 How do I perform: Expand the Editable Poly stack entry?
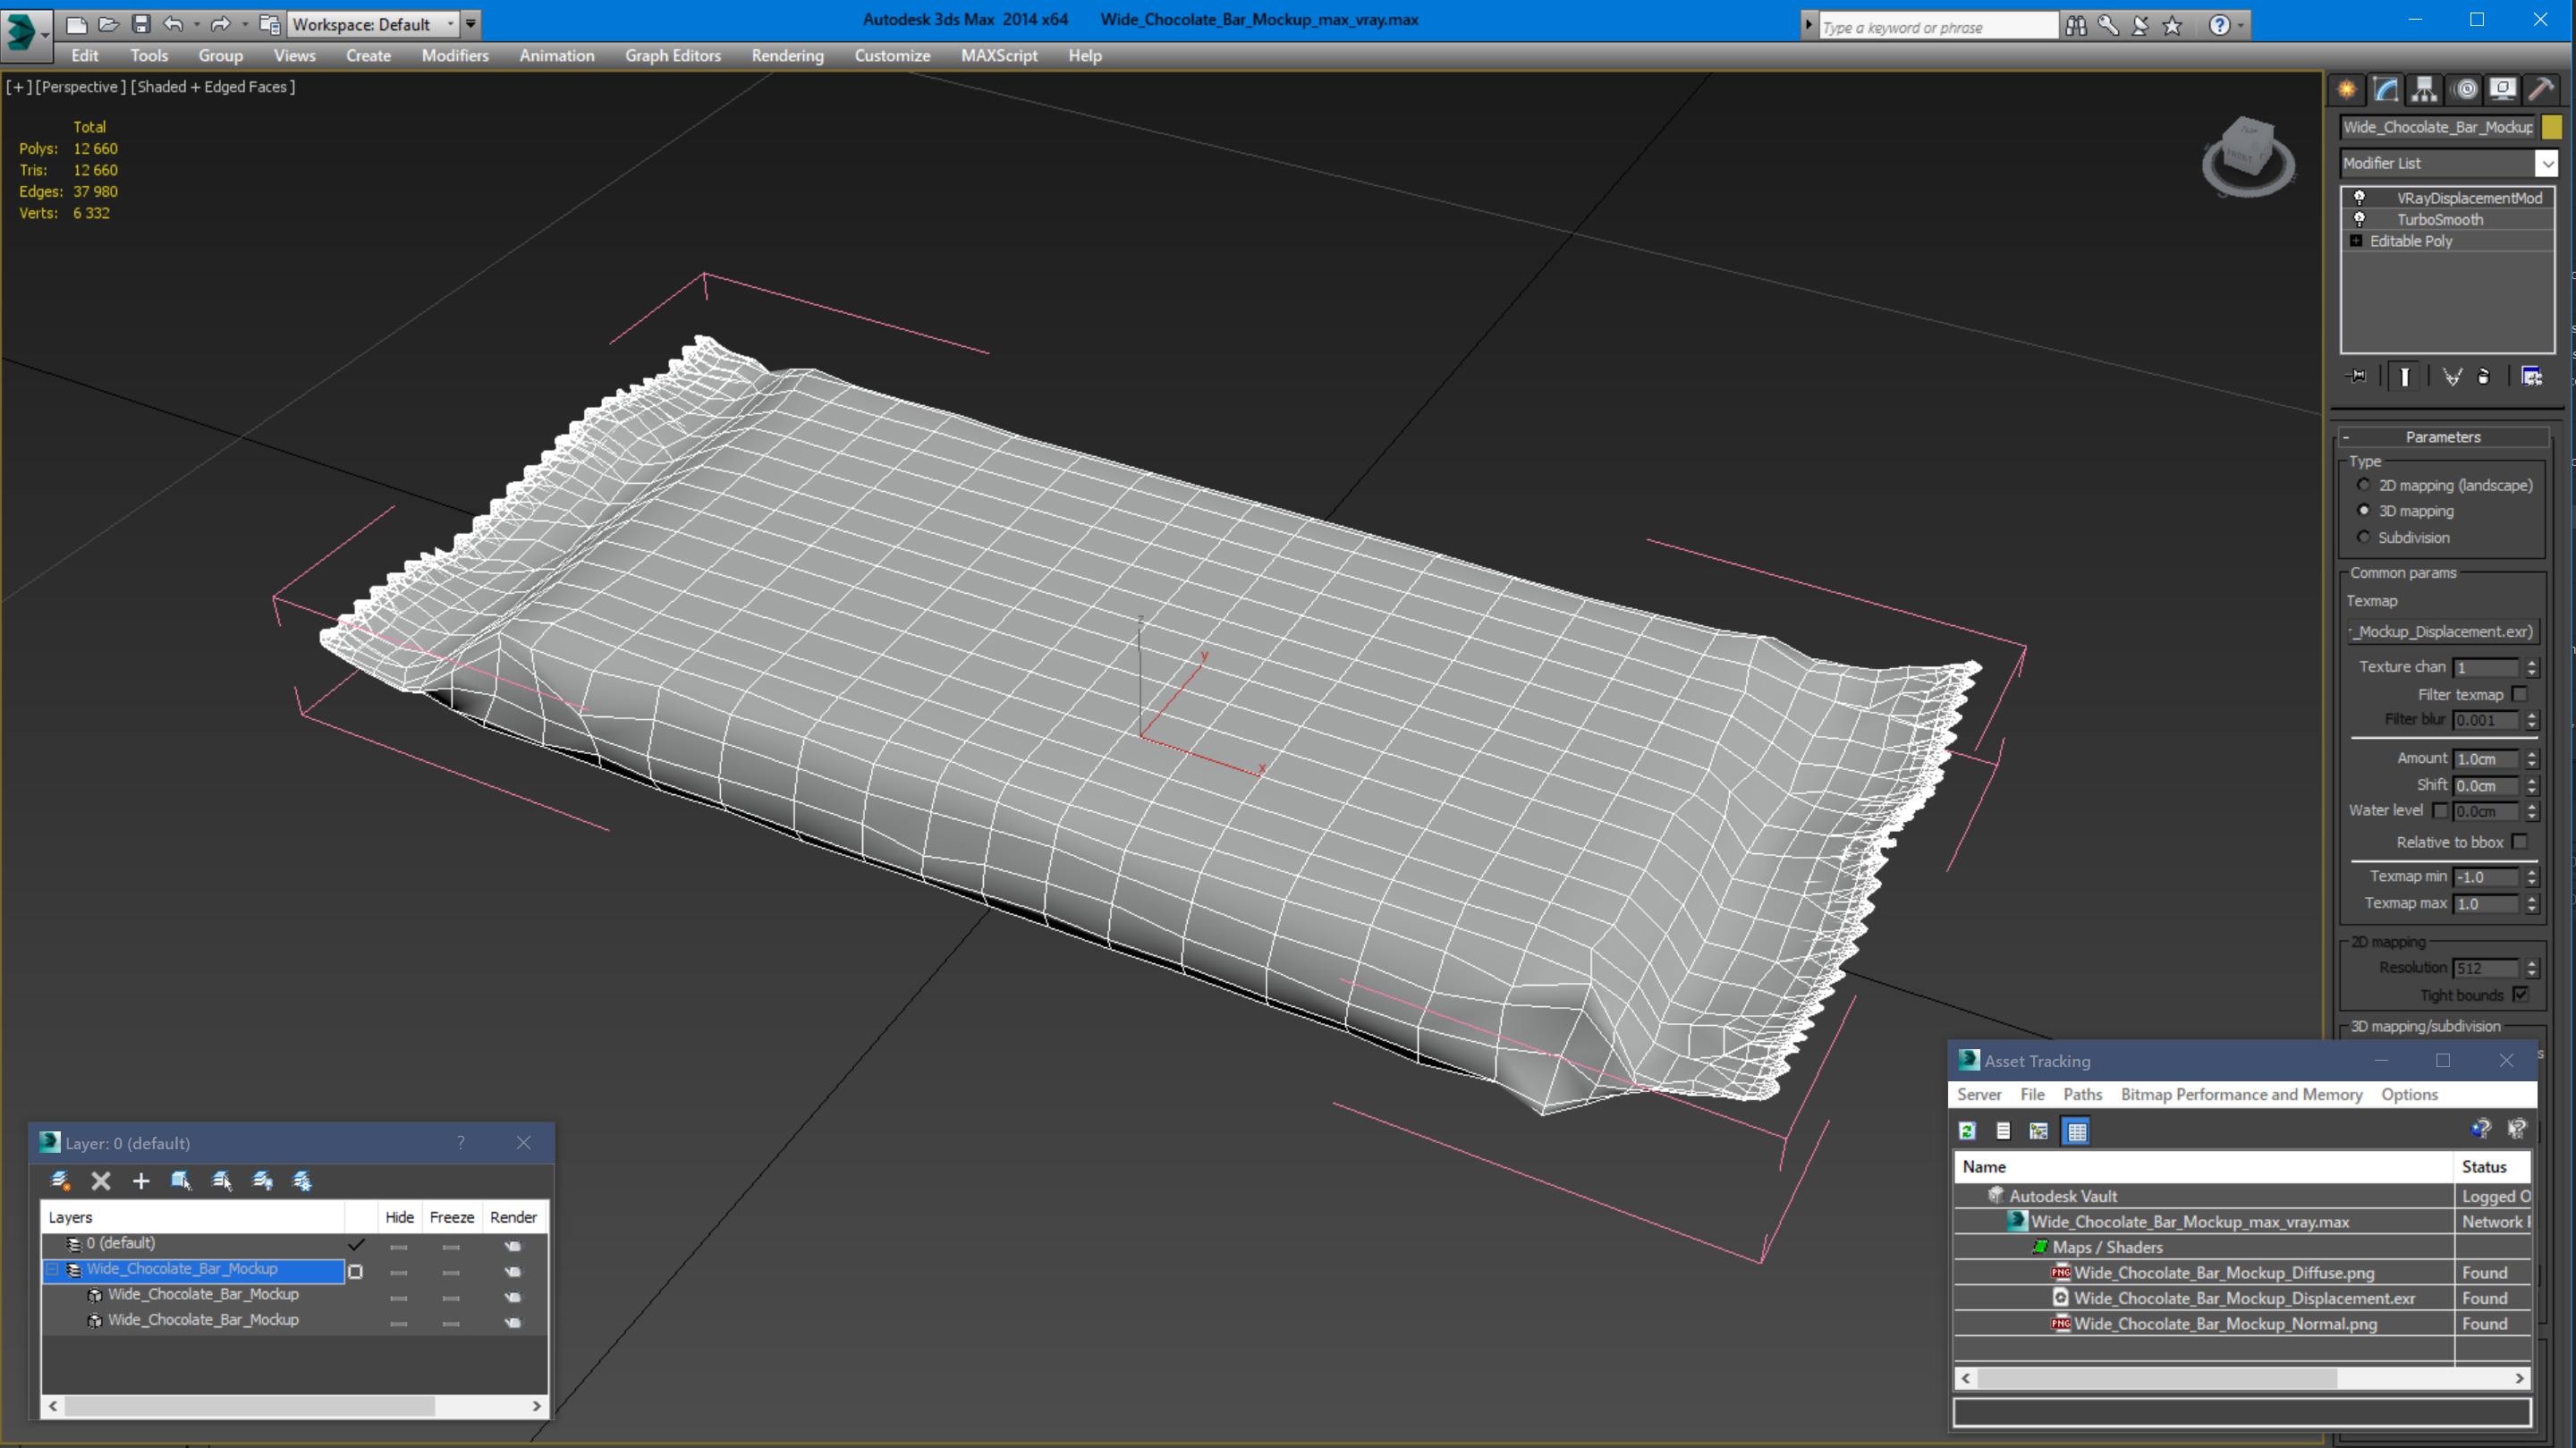coord(2356,241)
